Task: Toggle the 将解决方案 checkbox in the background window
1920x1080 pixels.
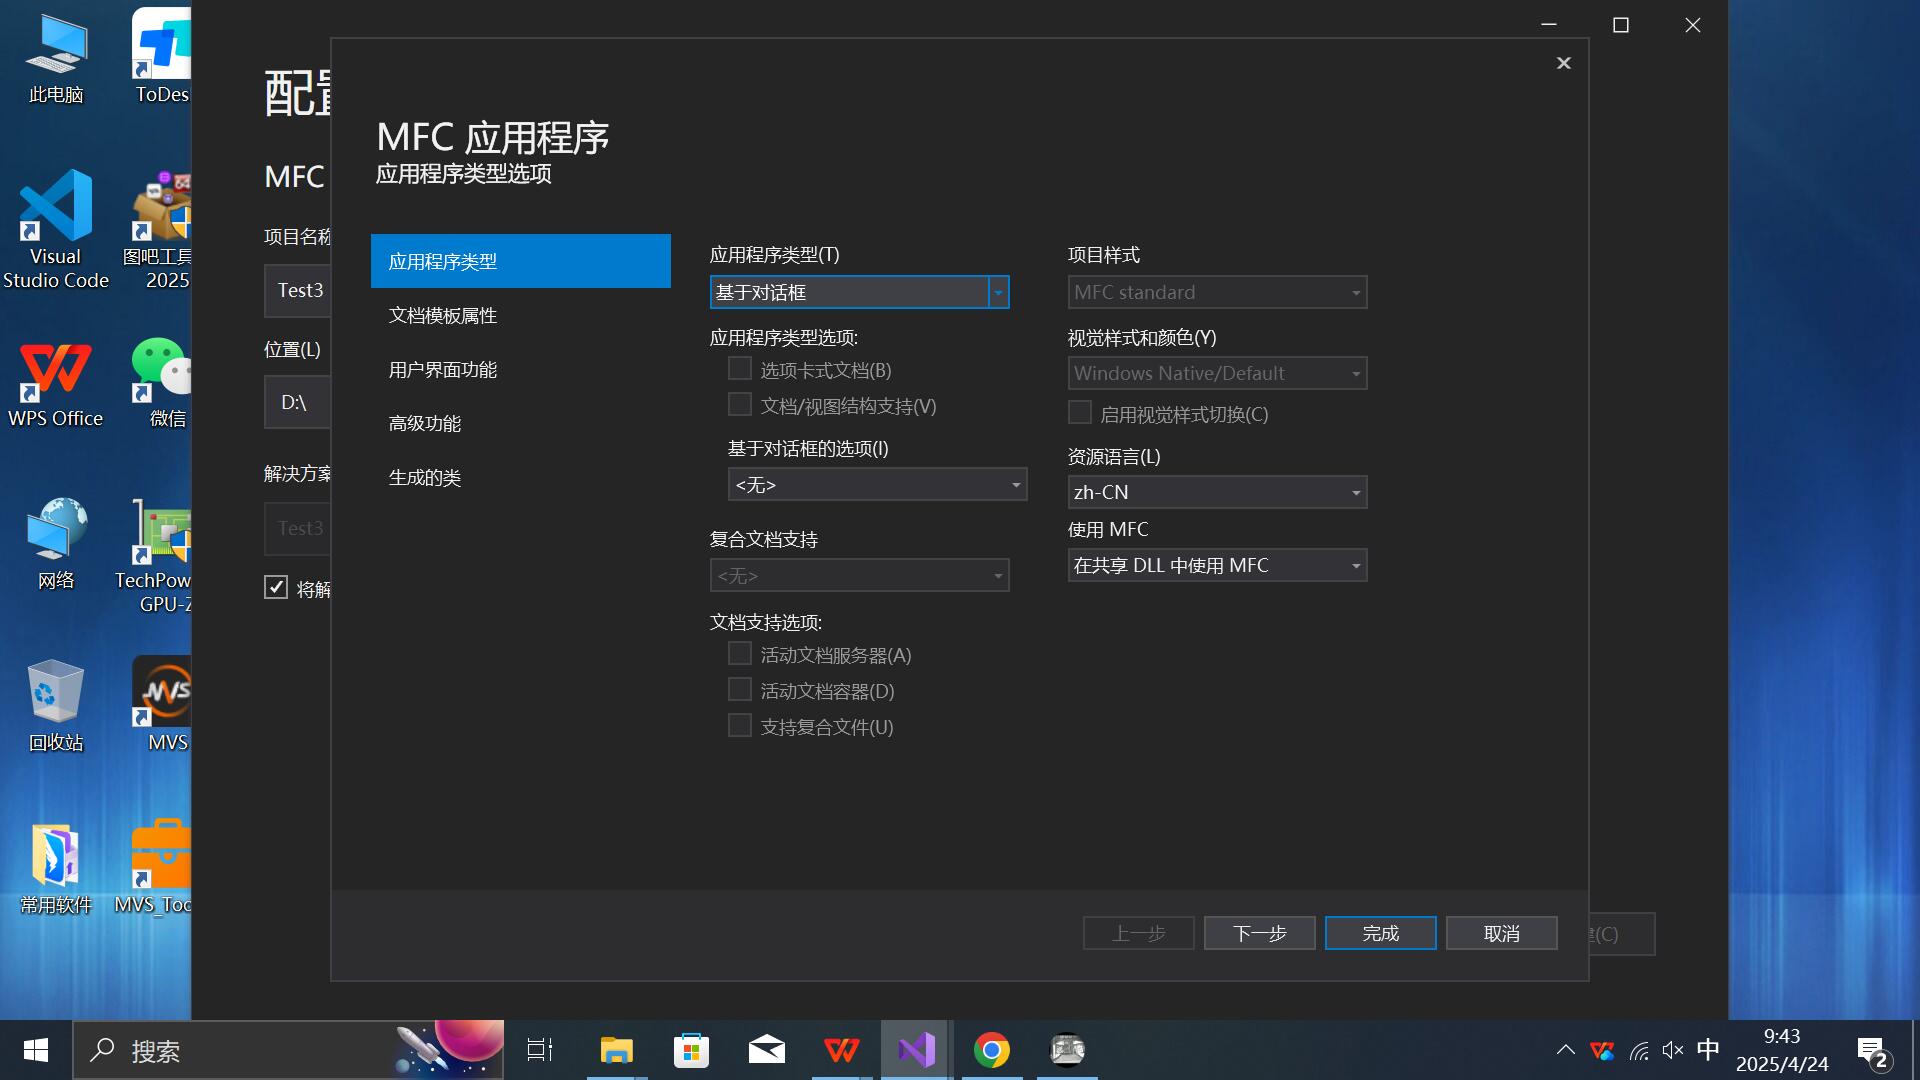Action: click(276, 587)
